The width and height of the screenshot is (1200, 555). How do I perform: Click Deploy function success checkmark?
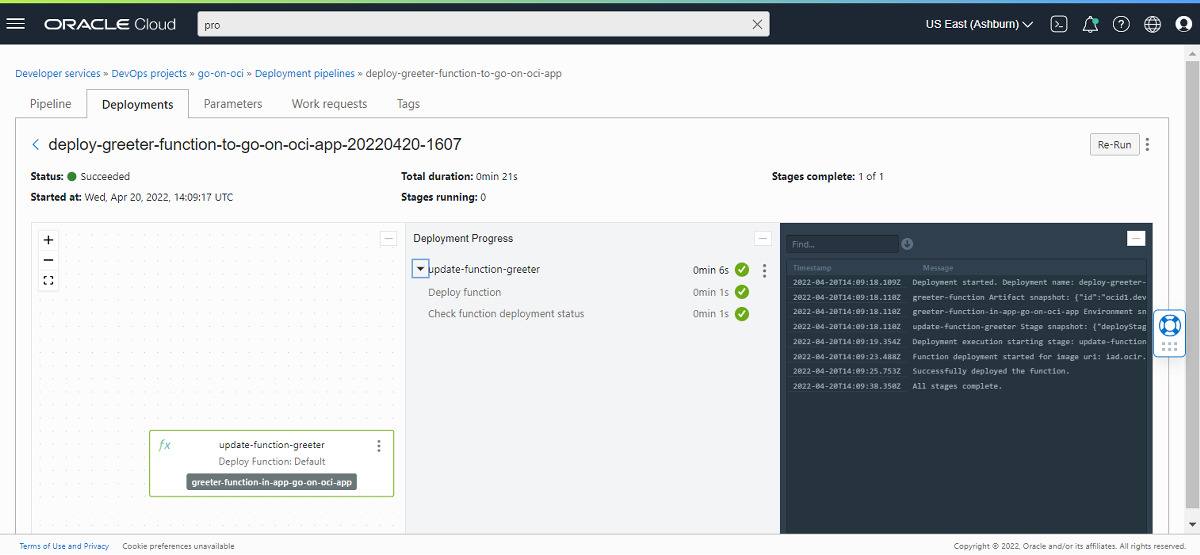[742, 292]
